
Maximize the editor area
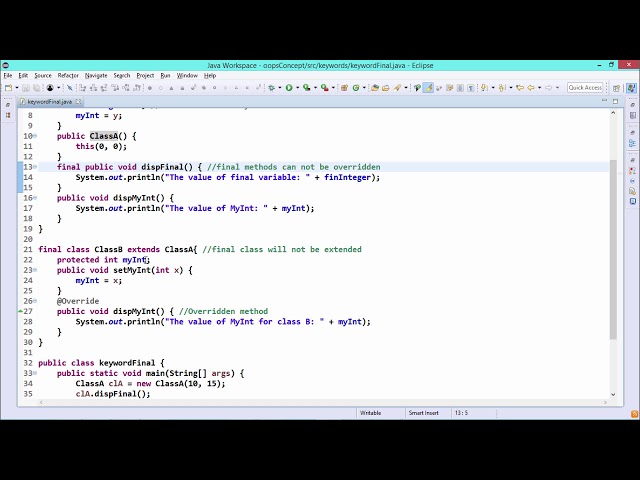coord(616,101)
